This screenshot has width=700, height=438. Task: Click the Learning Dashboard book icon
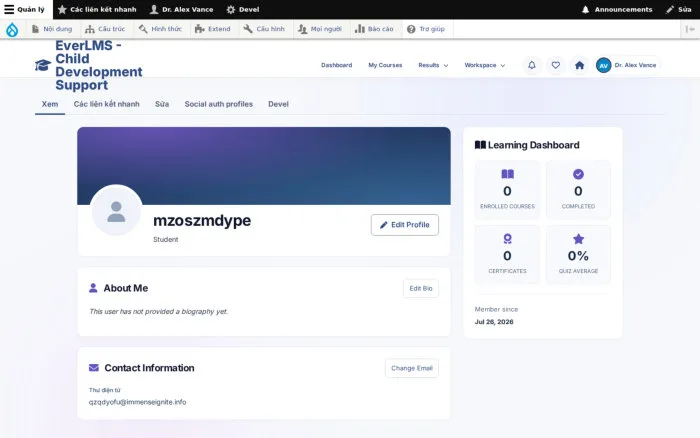click(x=480, y=145)
